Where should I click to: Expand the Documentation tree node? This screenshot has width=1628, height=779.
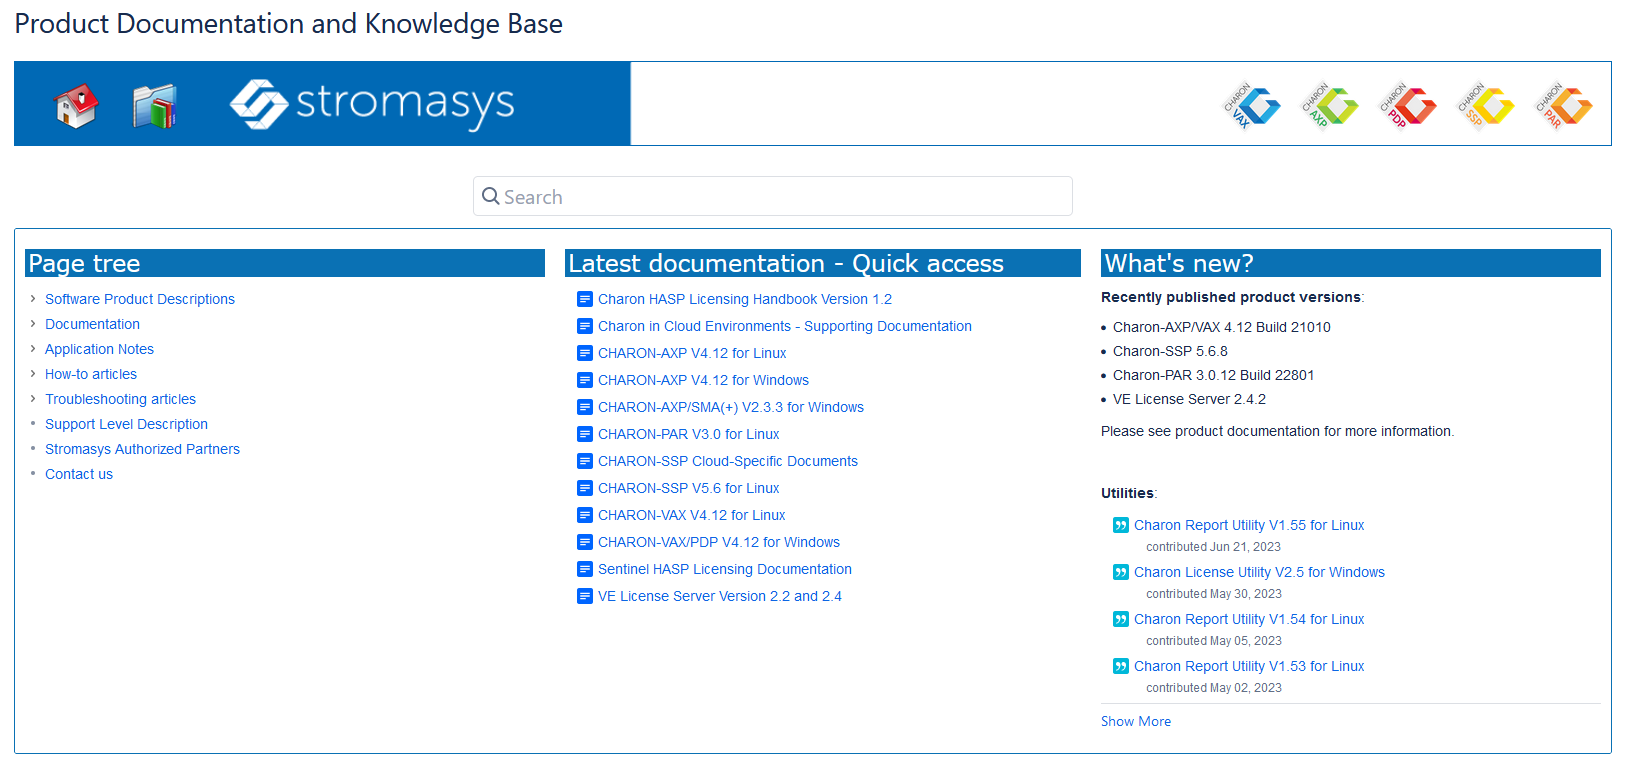(33, 323)
